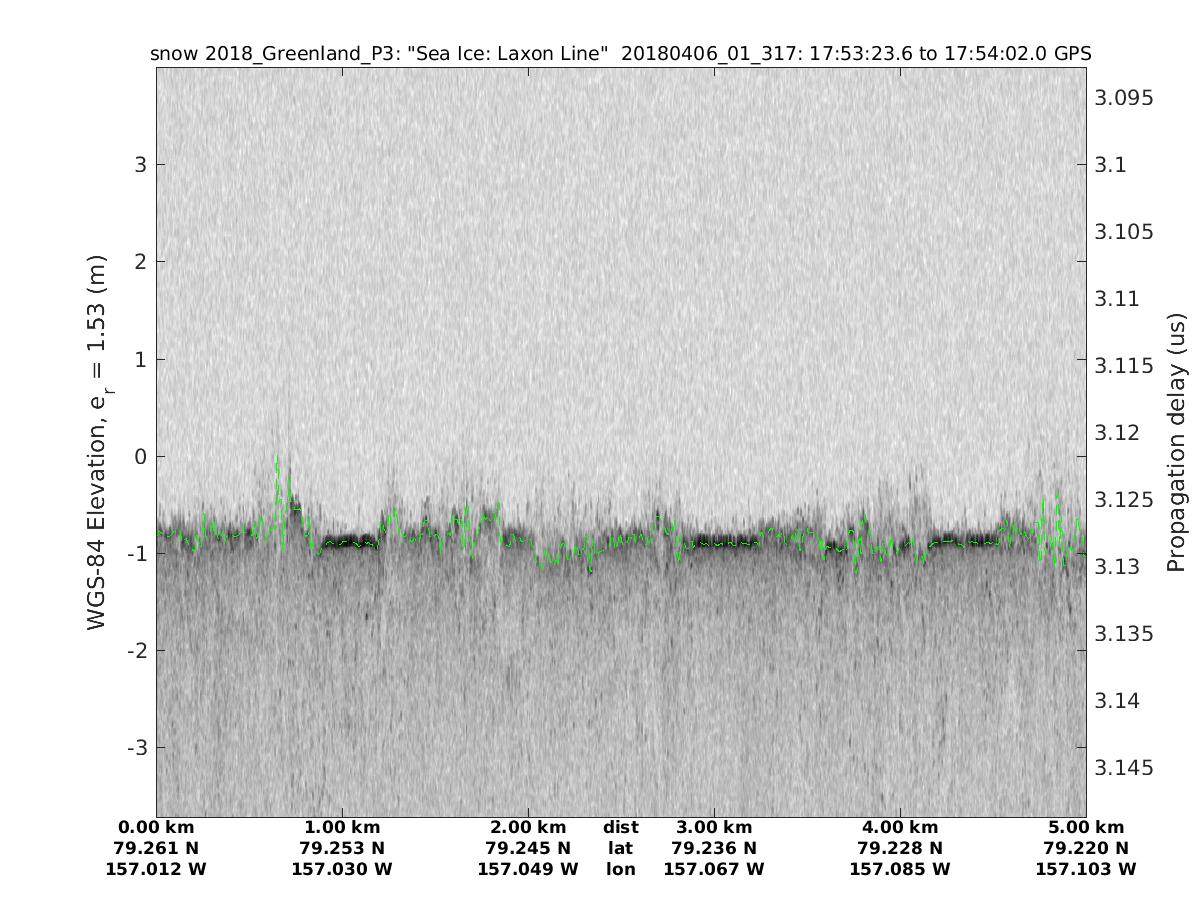Screen dimensions: 1200x900
Task: Click the "79.261 N" latitude label
Action: click(x=156, y=848)
